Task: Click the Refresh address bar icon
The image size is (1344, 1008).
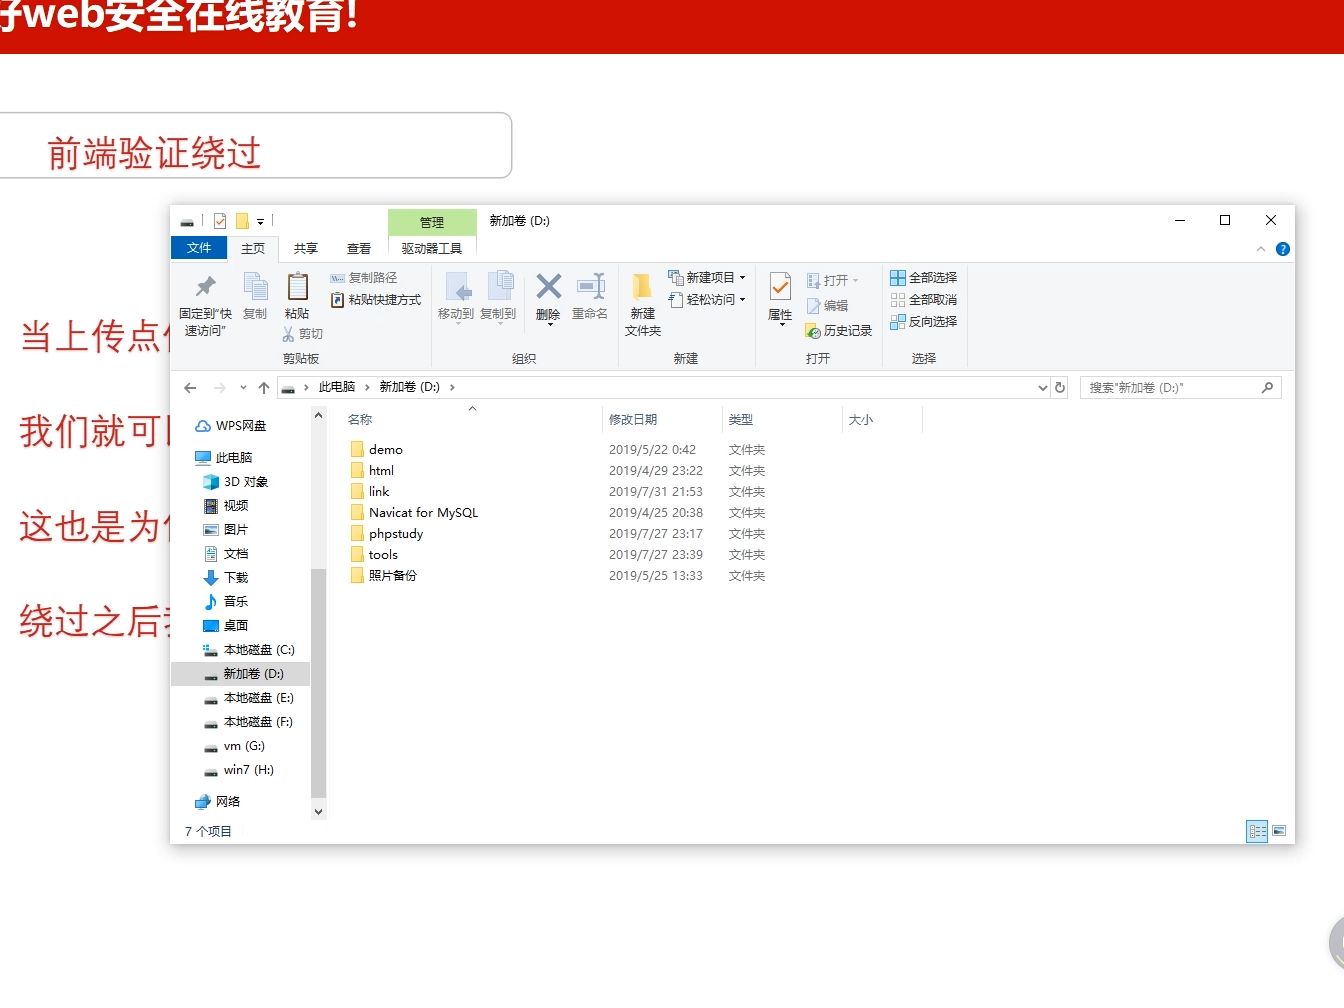Action: (x=1060, y=387)
